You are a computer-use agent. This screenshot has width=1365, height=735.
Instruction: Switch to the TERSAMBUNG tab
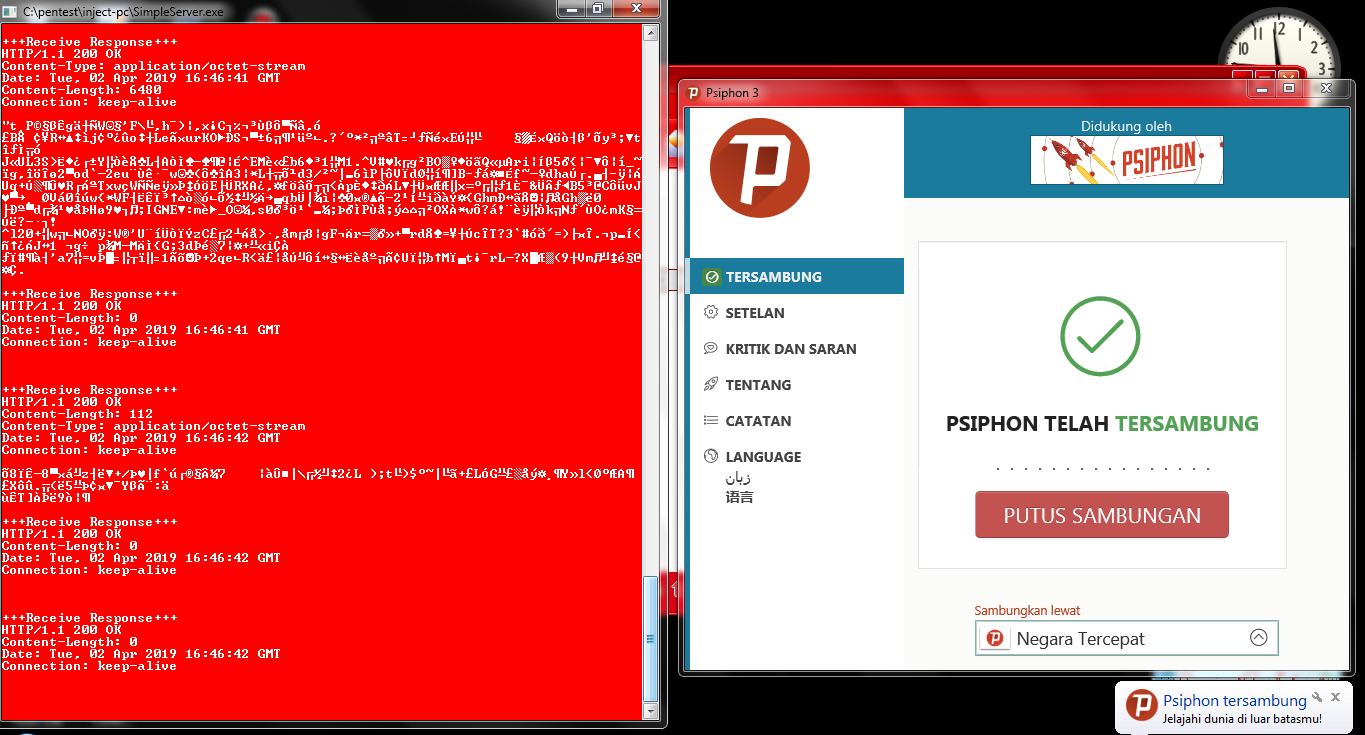[x=796, y=277]
